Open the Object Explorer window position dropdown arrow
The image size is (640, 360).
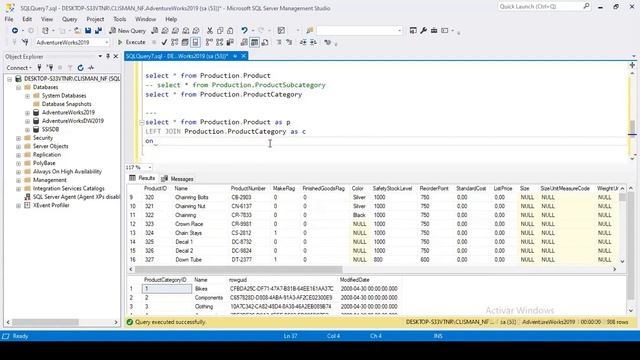click(100, 56)
